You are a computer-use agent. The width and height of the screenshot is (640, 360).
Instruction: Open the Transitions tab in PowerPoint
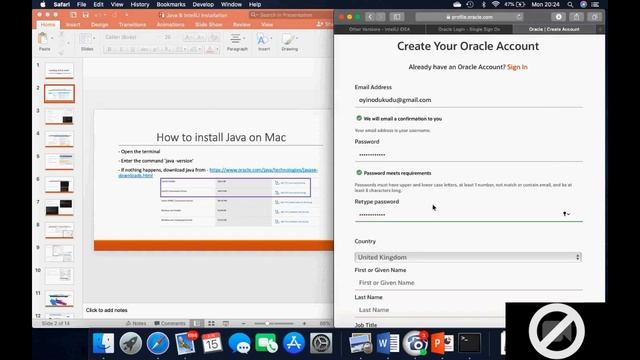(132, 24)
